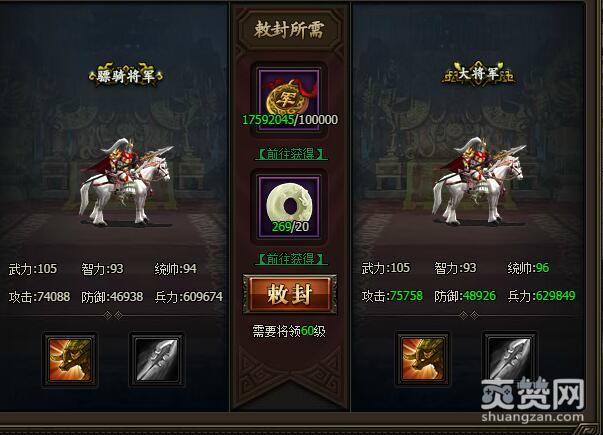Click the 需要将领60级 requirement text
The height and width of the screenshot is (435, 603).
(289, 331)
